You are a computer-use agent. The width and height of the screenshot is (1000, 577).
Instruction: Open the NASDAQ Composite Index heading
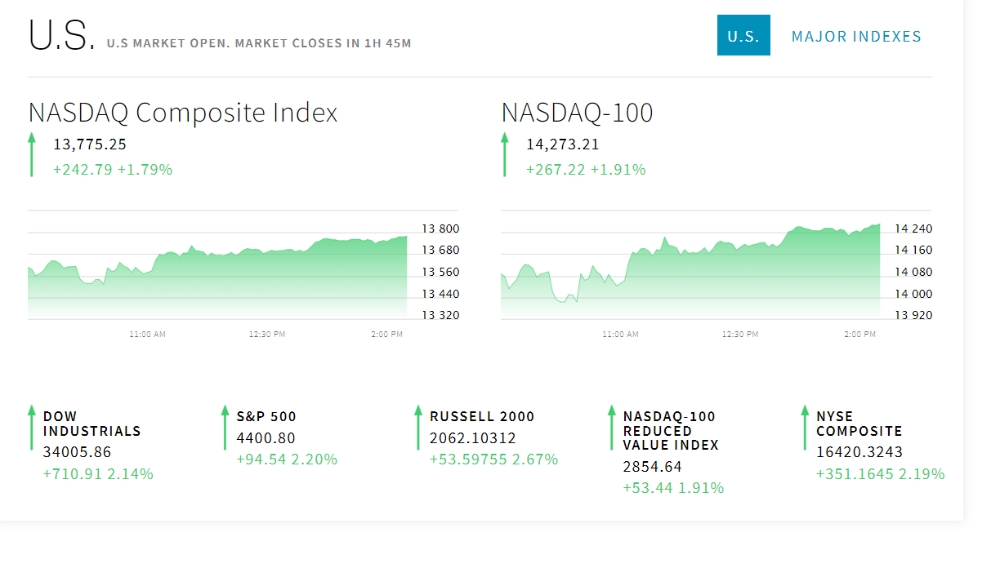182,113
